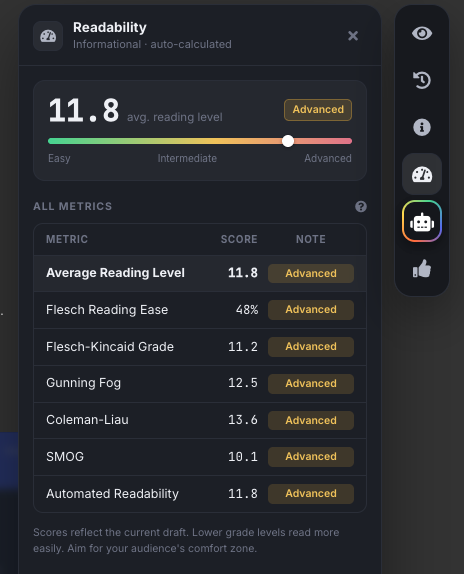The image size is (464, 574).
Task: Select the Flesch-Kincaid Grade row
Action: pos(200,347)
